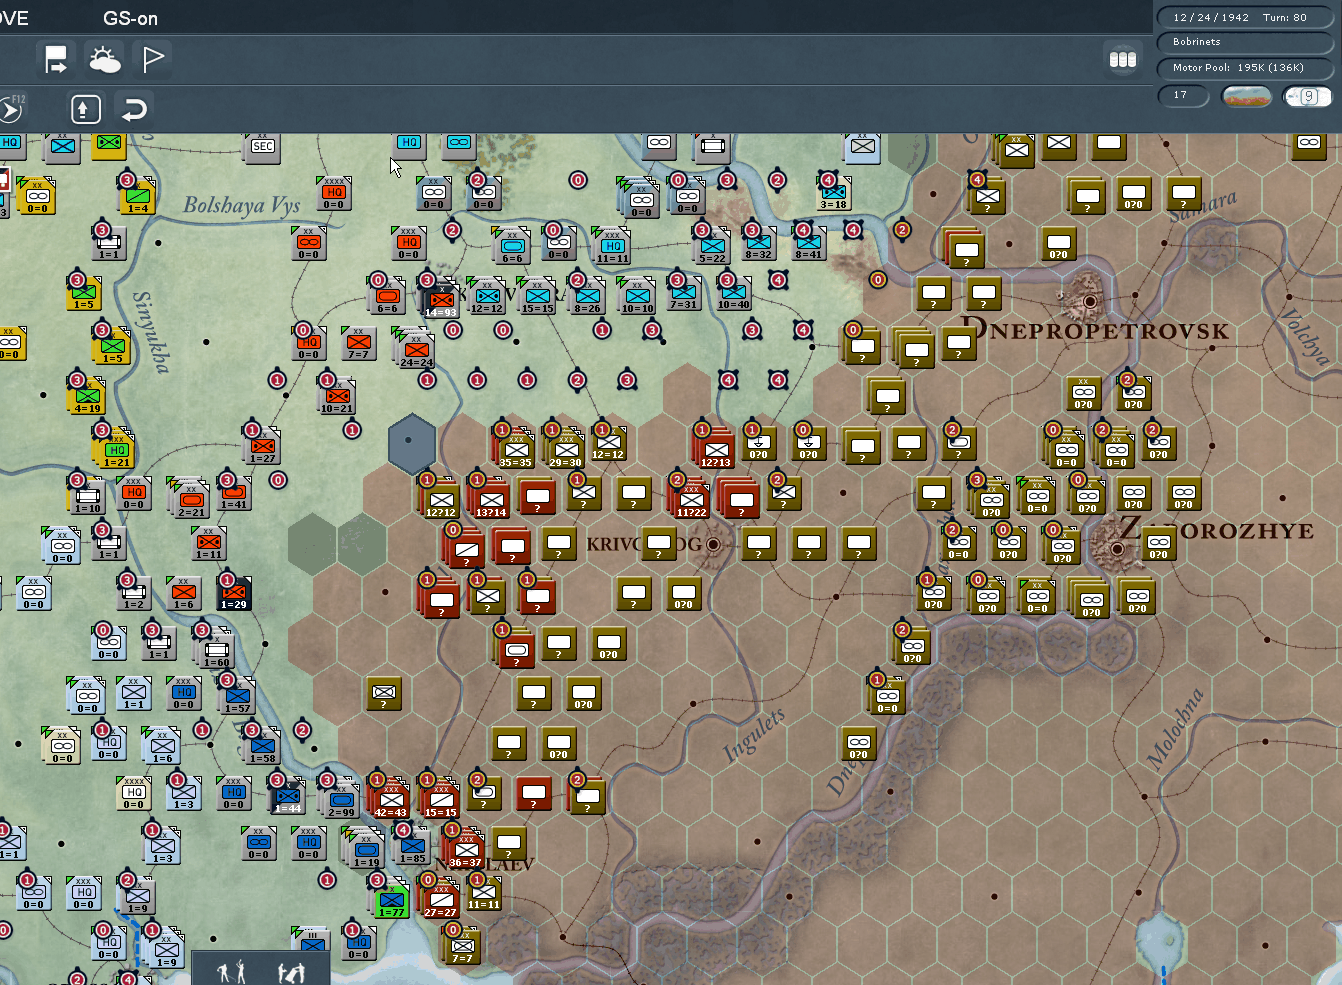Select the blue unit labeled 1=85
Screen dimensions: 1342x985
tap(412, 847)
